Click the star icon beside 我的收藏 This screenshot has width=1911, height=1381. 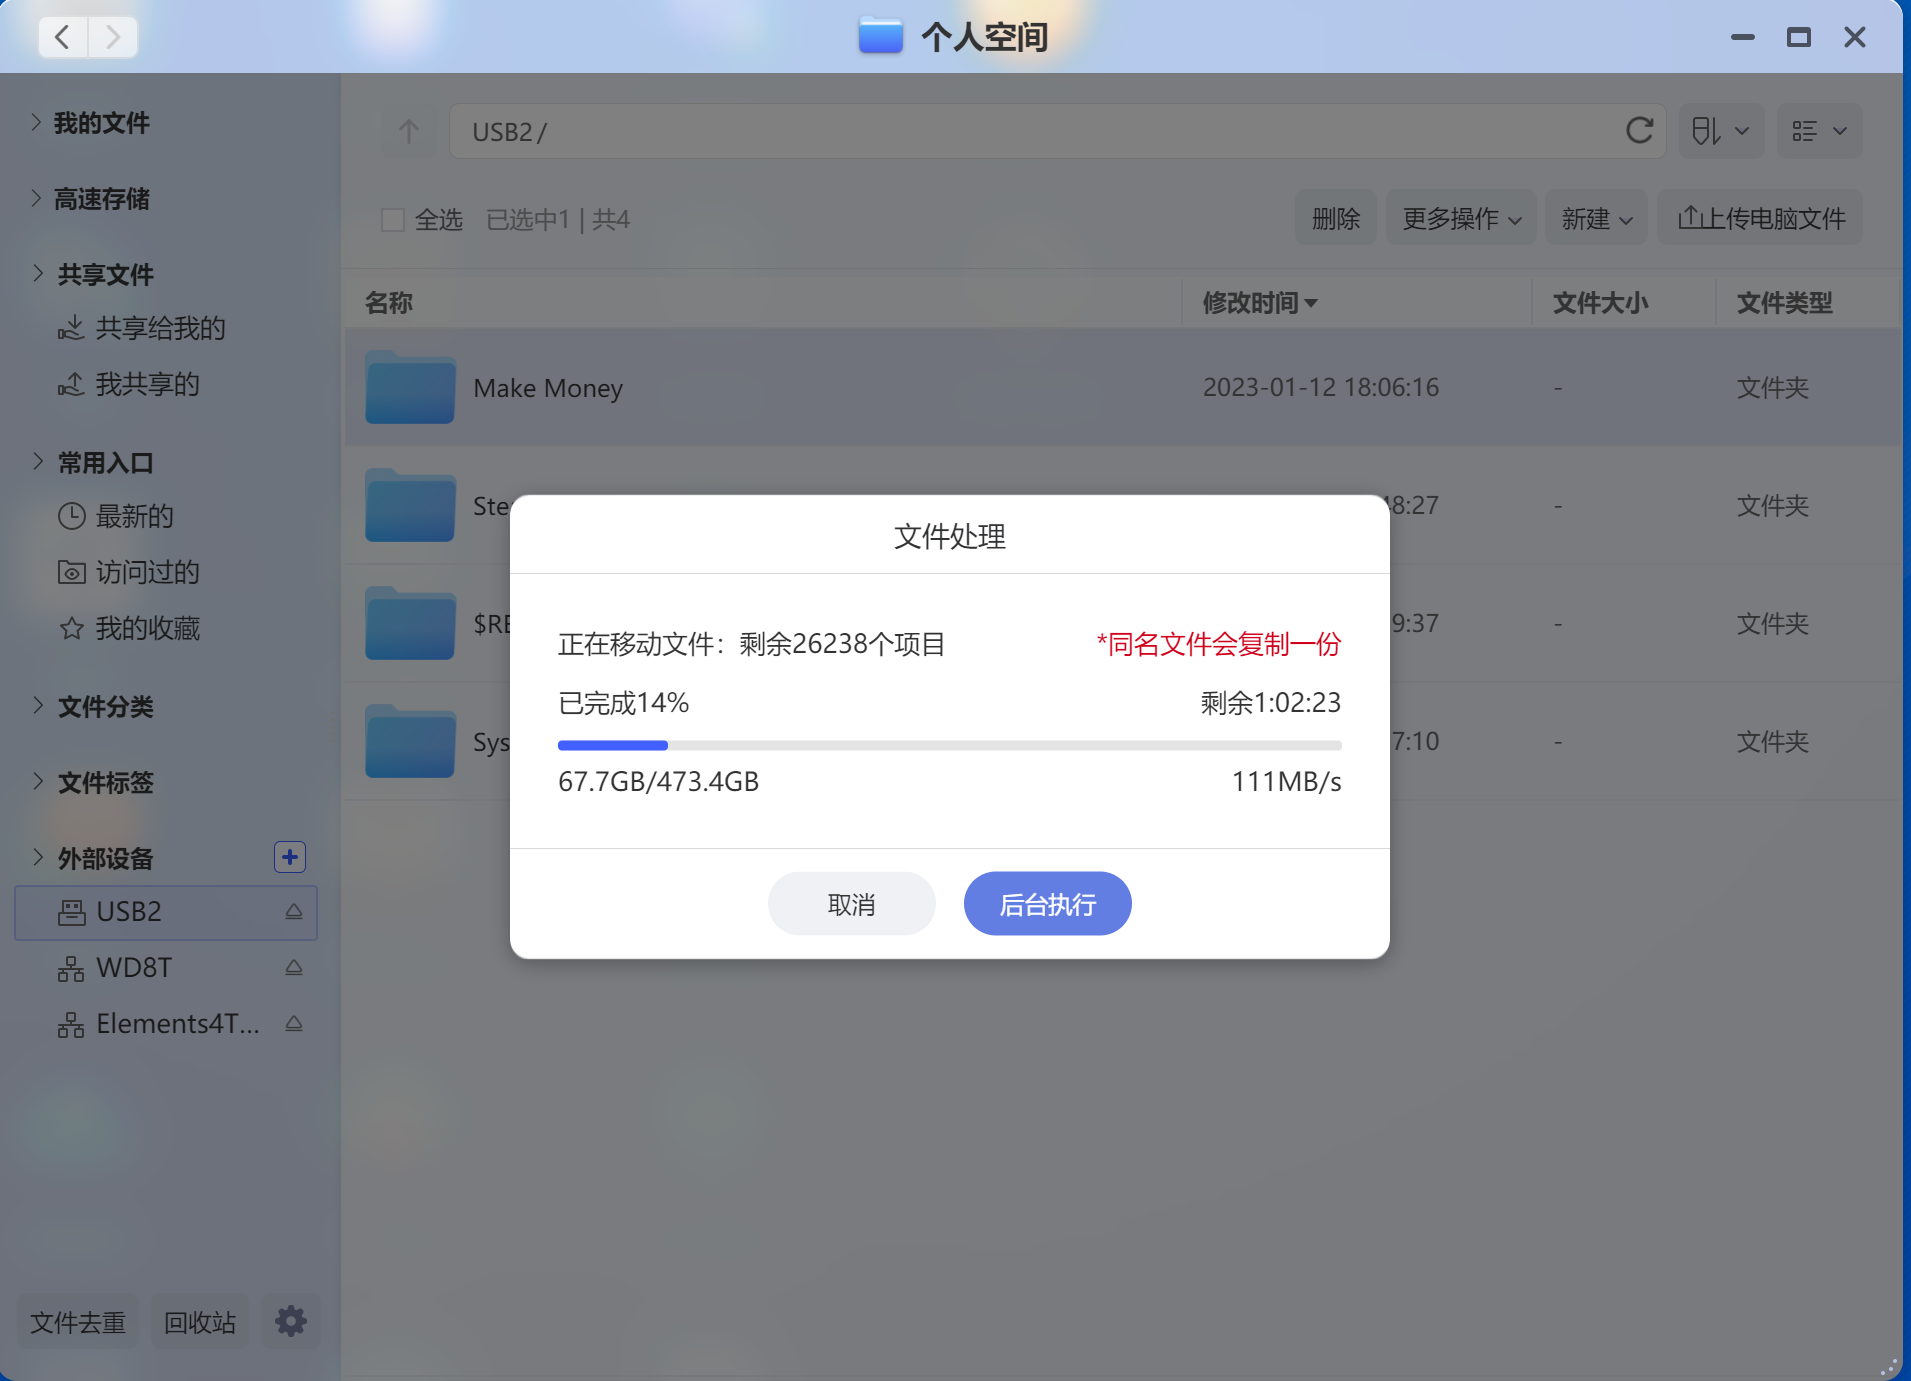[72, 628]
